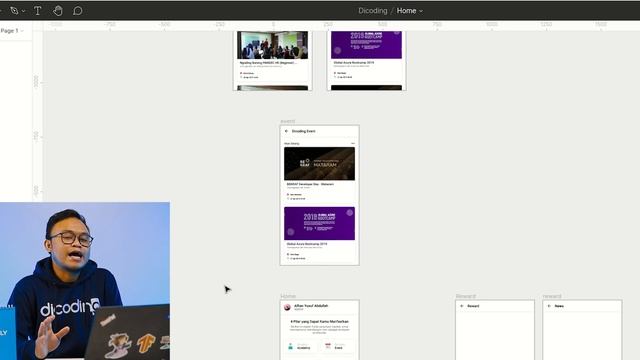The height and width of the screenshot is (360, 640).
Task: Select the '4 Pilar' heading text in Home frame
Action: (x=319, y=322)
